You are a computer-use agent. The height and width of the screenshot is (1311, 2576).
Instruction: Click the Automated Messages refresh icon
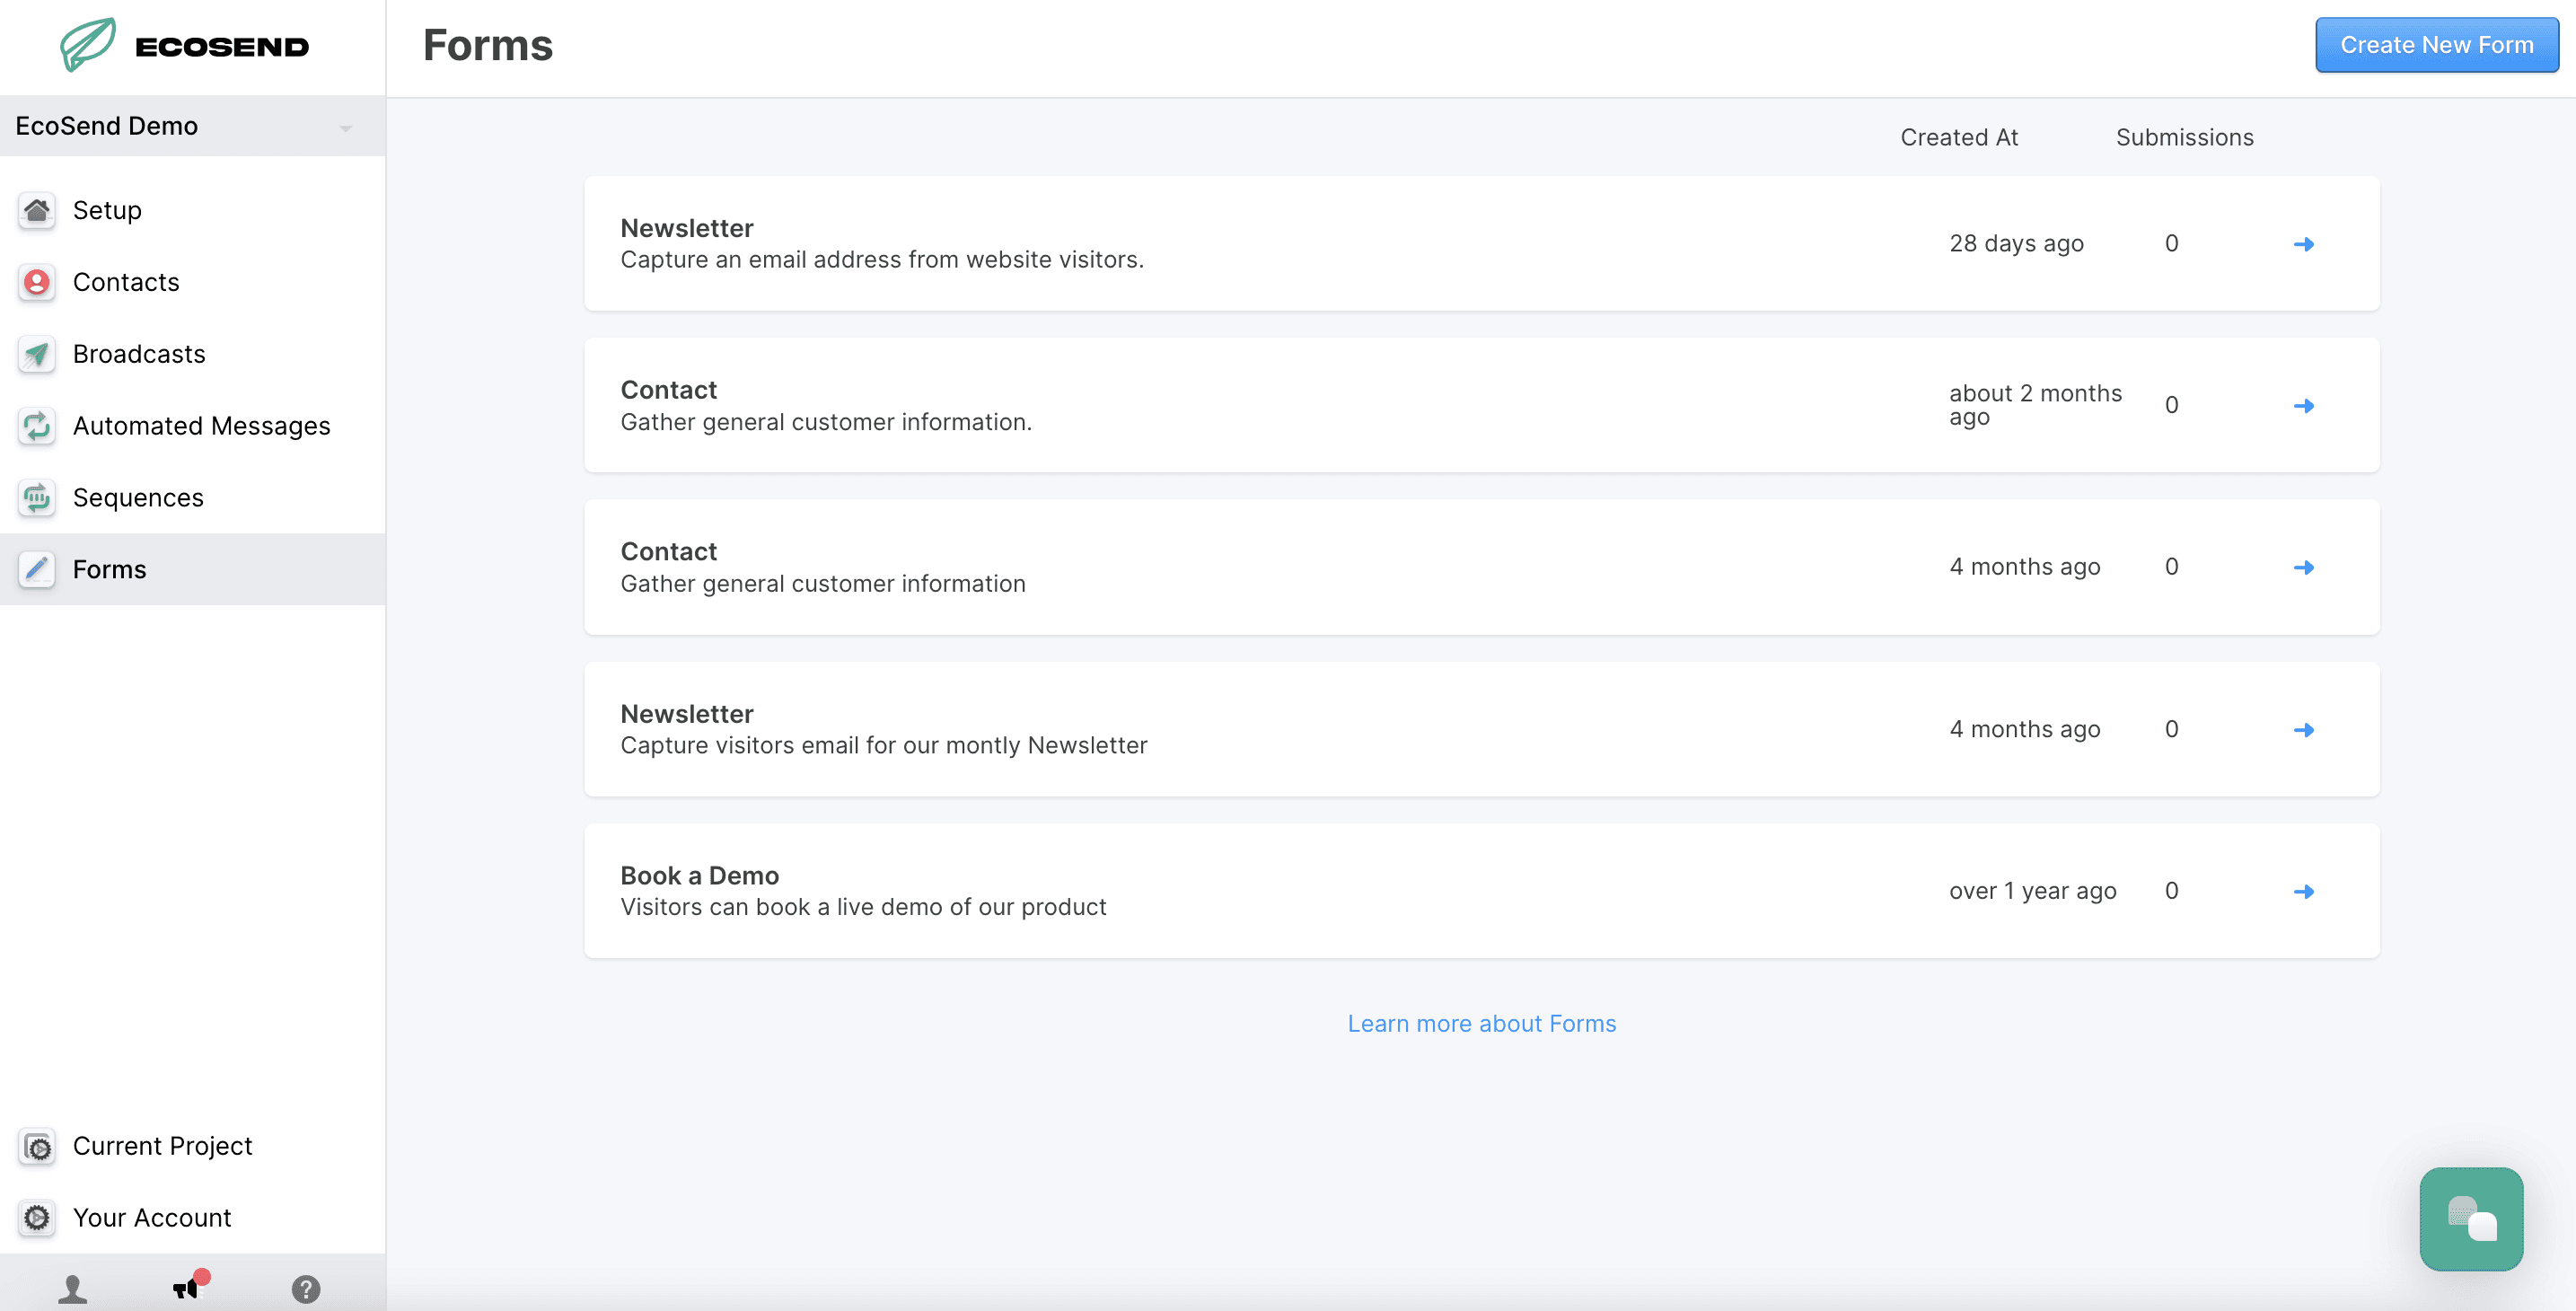tap(37, 426)
